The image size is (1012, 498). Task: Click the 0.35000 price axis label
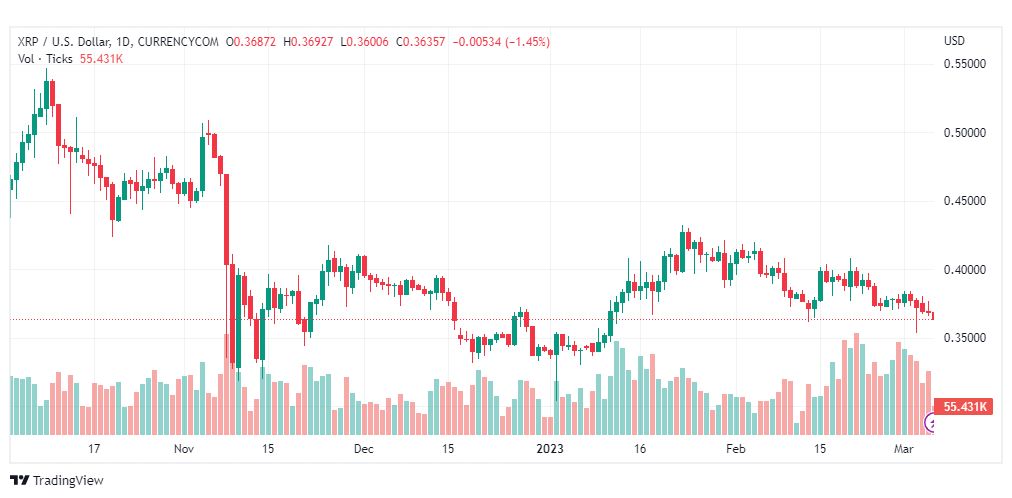tap(965, 339)
